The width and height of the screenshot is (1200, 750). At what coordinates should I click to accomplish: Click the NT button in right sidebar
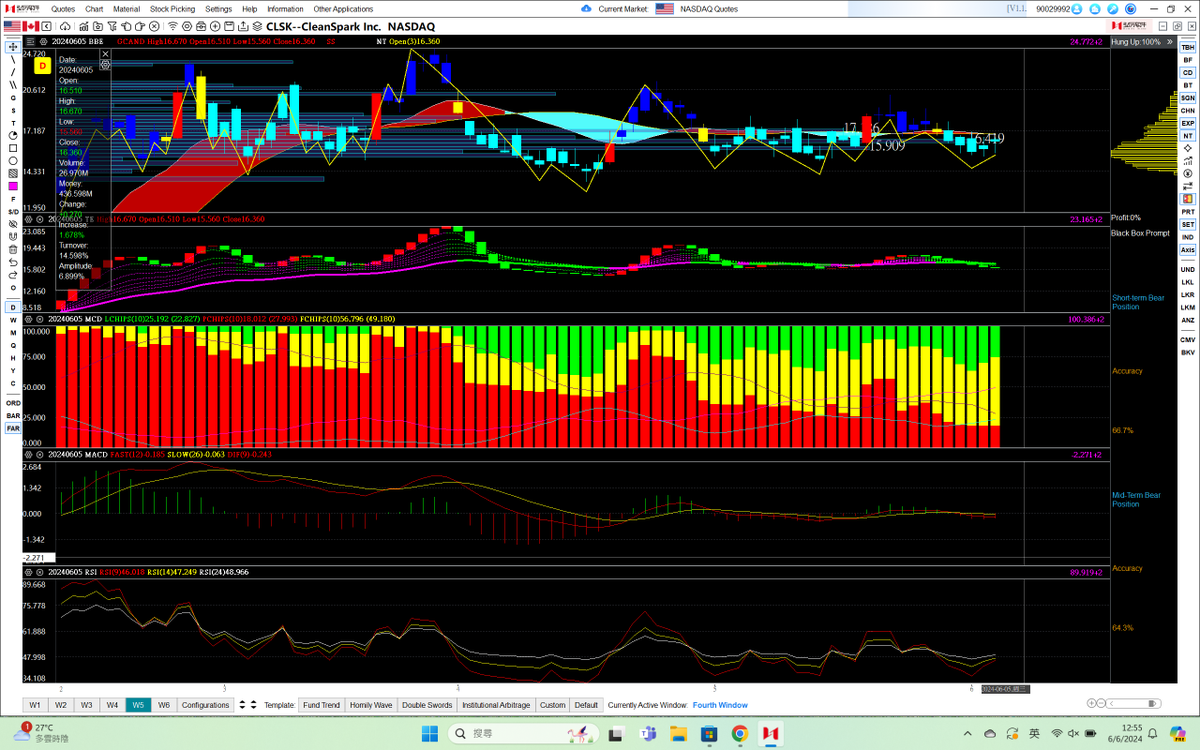pyautogui.click(x=1188, y=136)
